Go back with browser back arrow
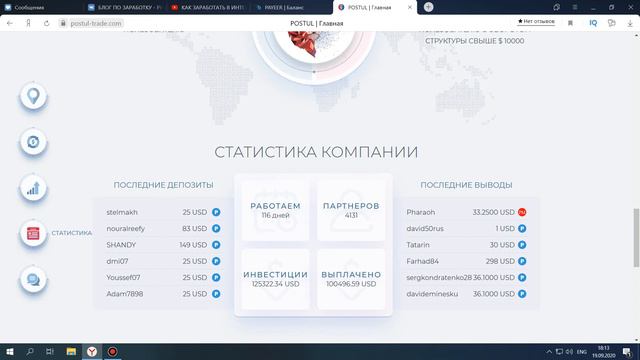The width and height of the screenshot is (640, 360). (x=10, y=23)
